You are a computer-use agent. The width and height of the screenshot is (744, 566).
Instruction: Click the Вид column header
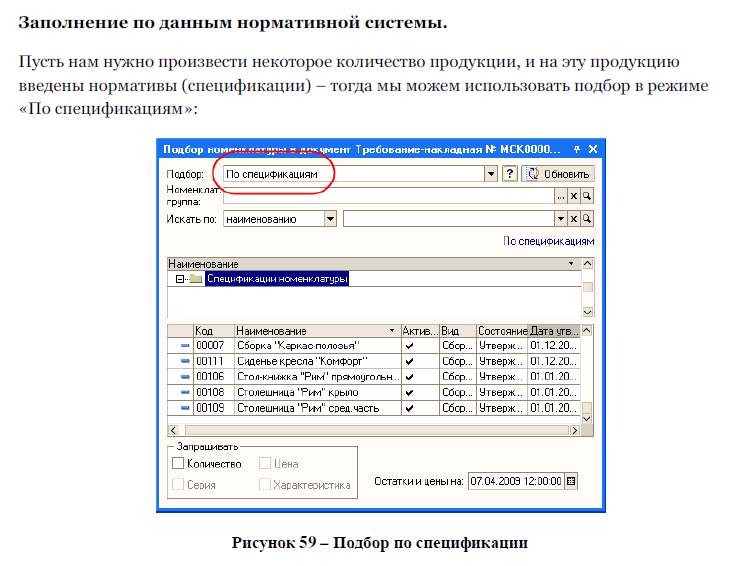click(x=457, y=330)
